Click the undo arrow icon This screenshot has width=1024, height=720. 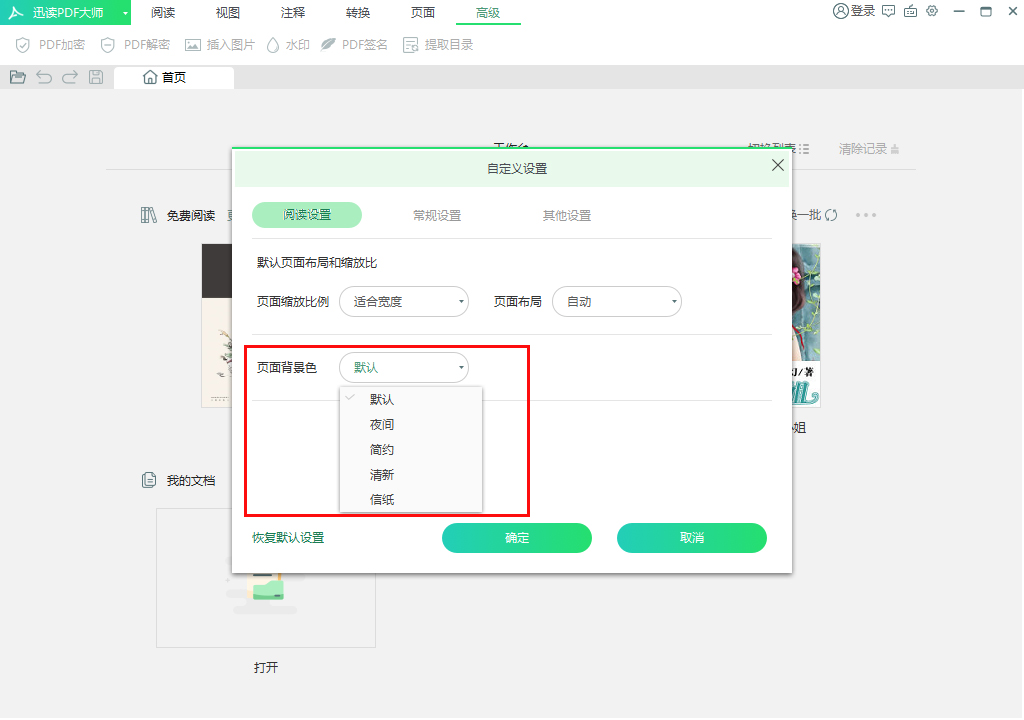coord(43,76)
